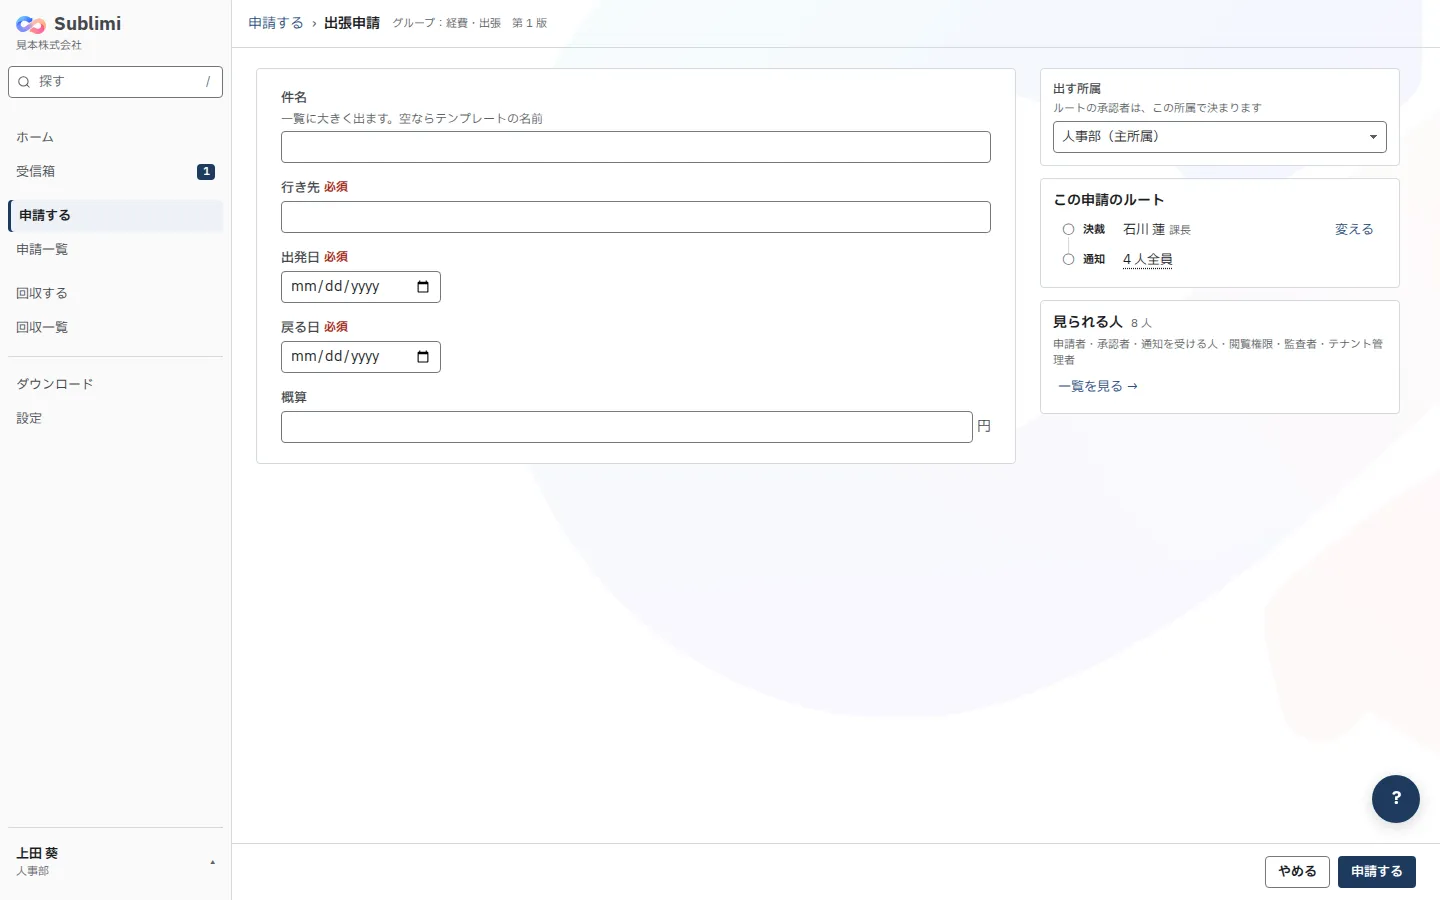
Task: Open the 出す所属 dropdown 人事部（主所属）
Action: click(x=1219, y=137)
